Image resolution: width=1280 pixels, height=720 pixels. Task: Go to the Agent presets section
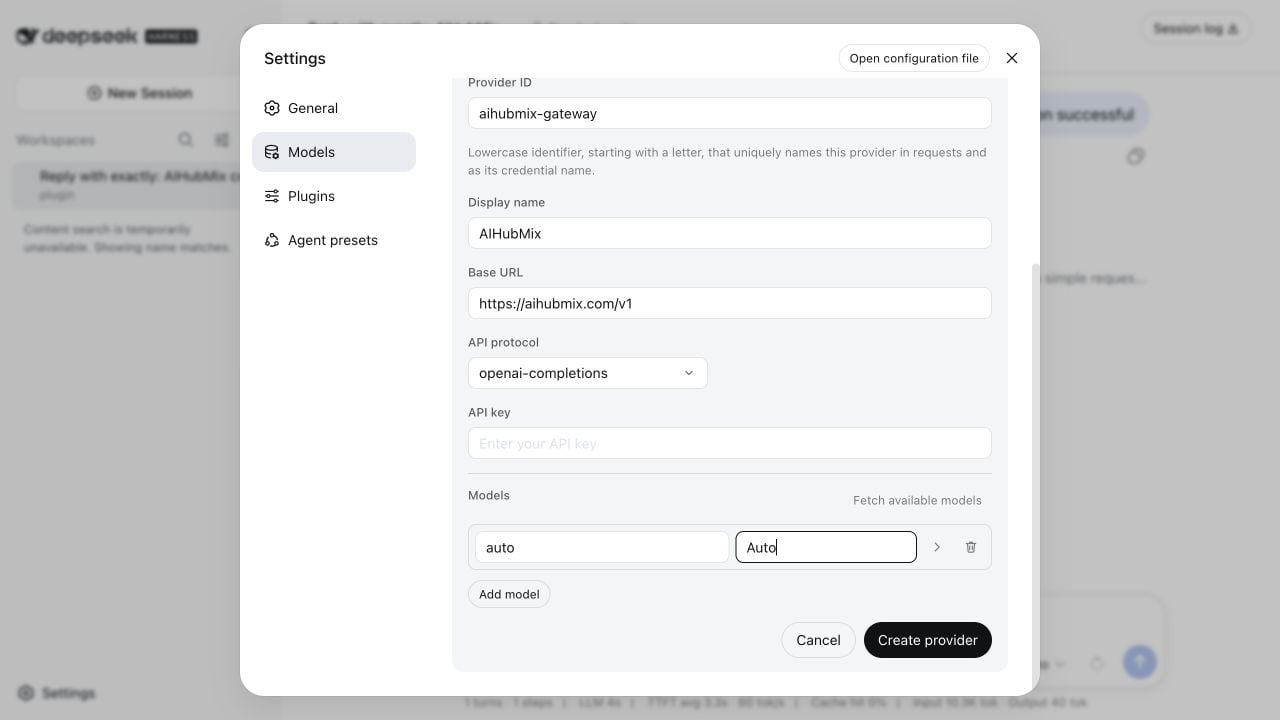click(x=334, y=240)
